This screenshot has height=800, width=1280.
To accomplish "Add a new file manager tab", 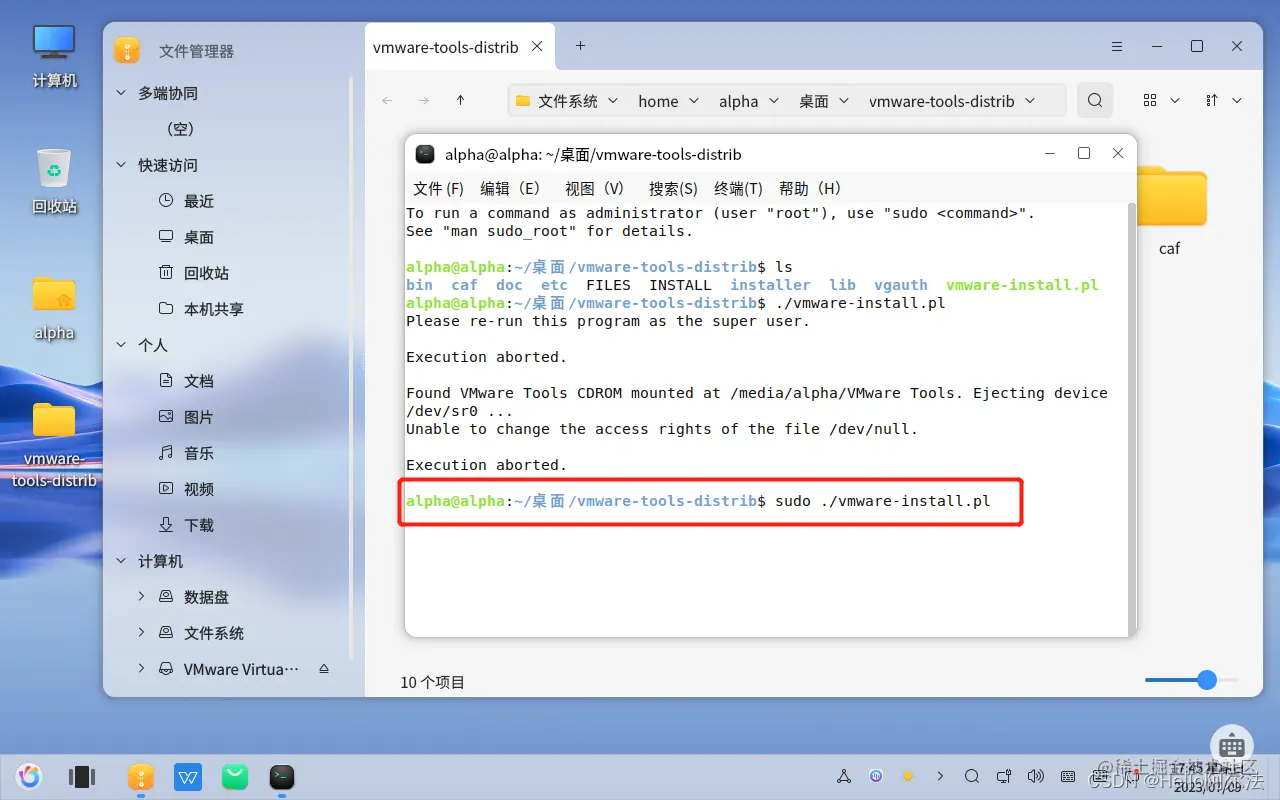I will 580,46.
